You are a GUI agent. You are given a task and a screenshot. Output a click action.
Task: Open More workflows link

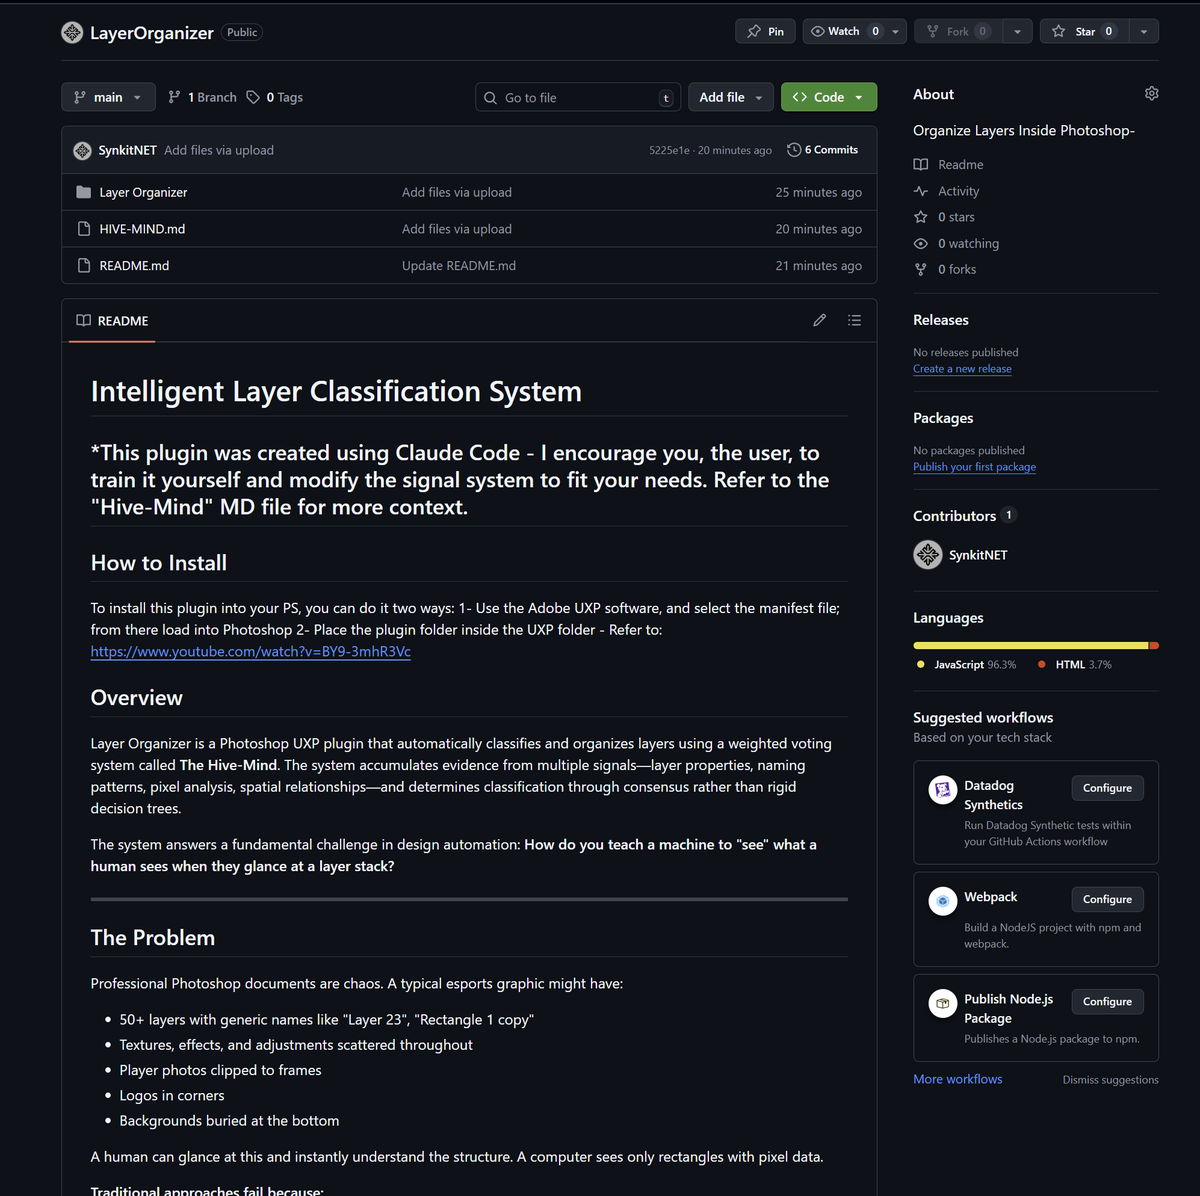[957, 1079]
